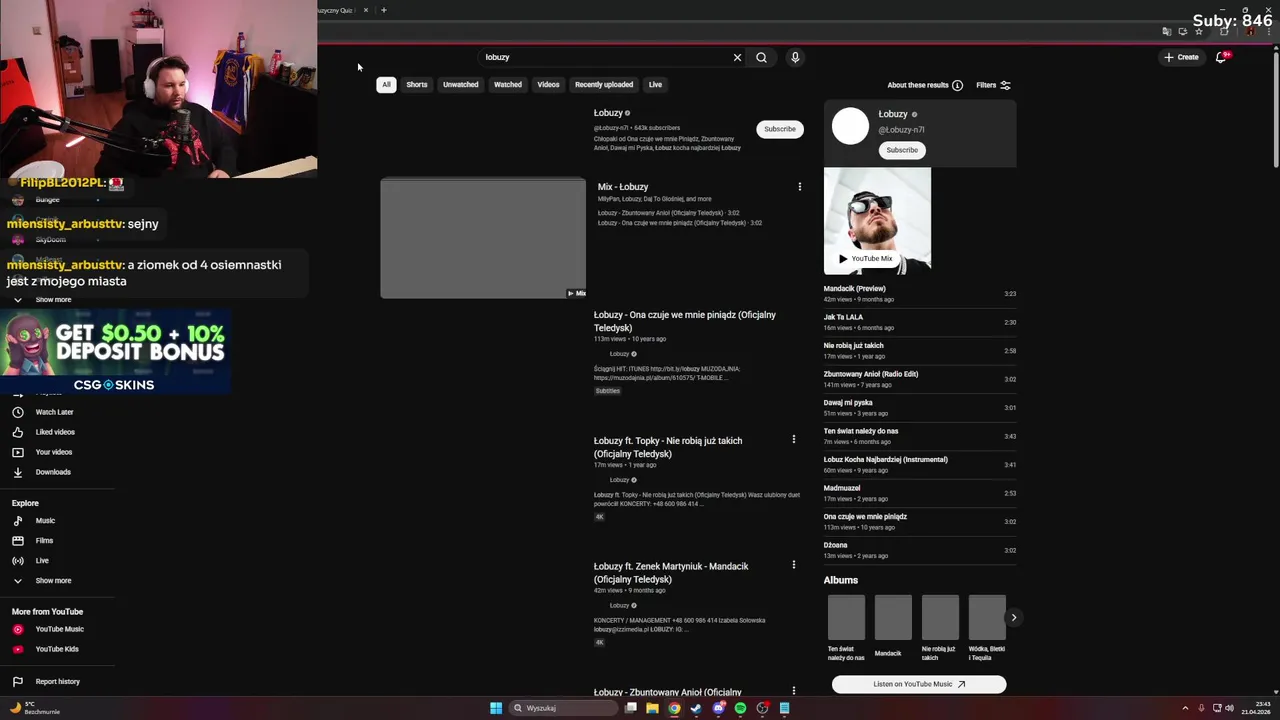Show hidden tray icons chevron
Viewport: 1280px width, 720px height.
pos(1185,708)
